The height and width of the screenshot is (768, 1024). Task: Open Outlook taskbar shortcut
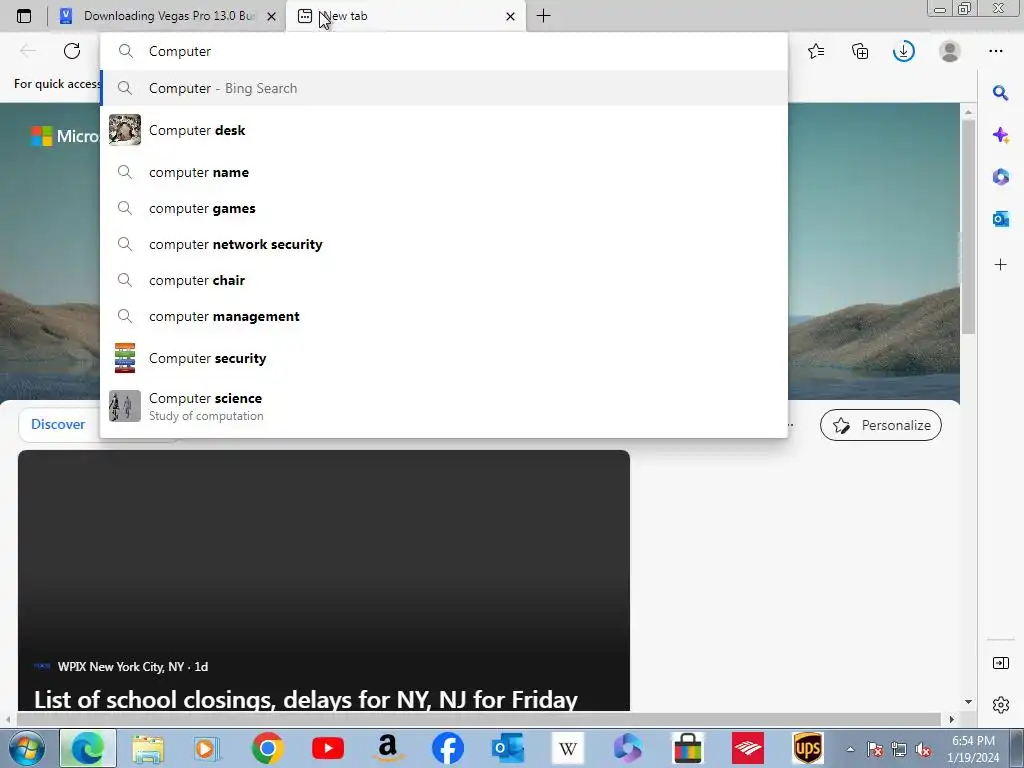pos(508,748)
